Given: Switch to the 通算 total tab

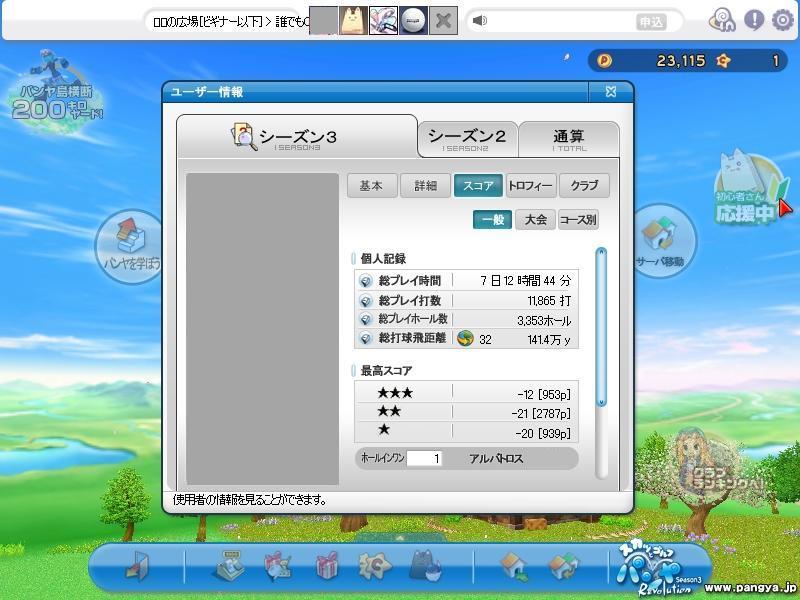Looking at the screenshot, I should pos(569,139).
